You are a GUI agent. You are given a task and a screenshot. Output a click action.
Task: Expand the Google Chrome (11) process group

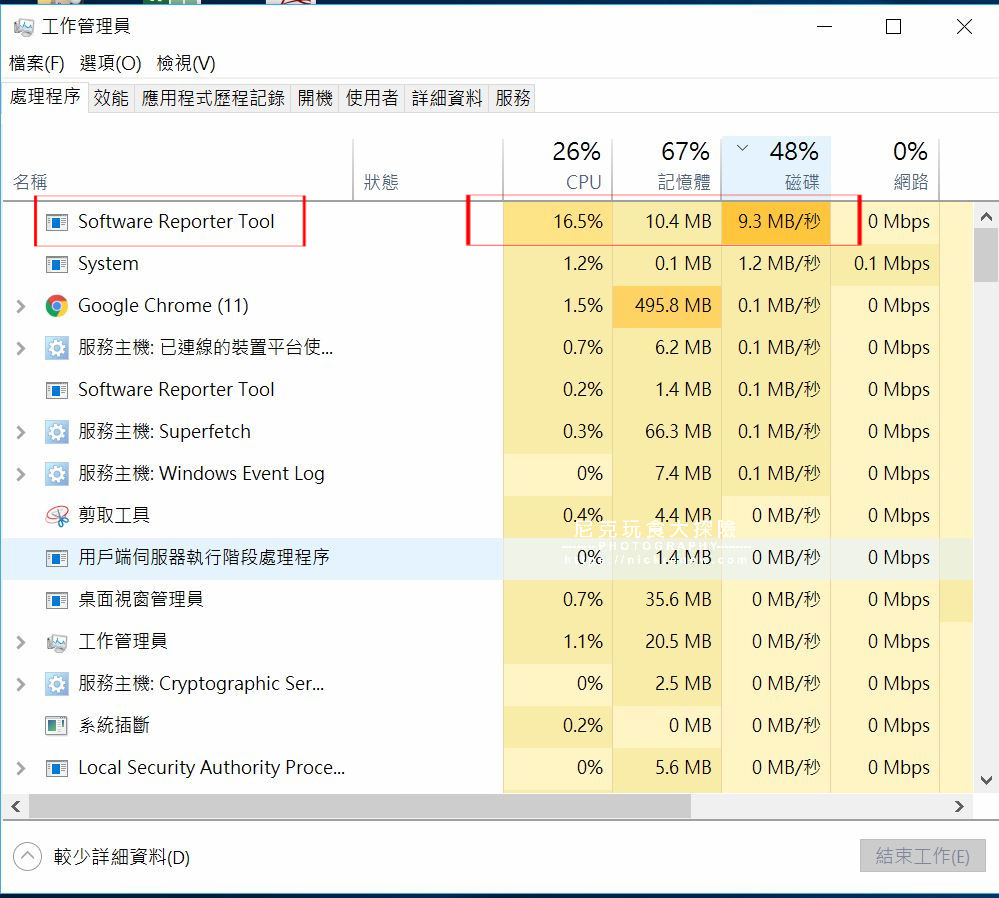coord(21,306)
